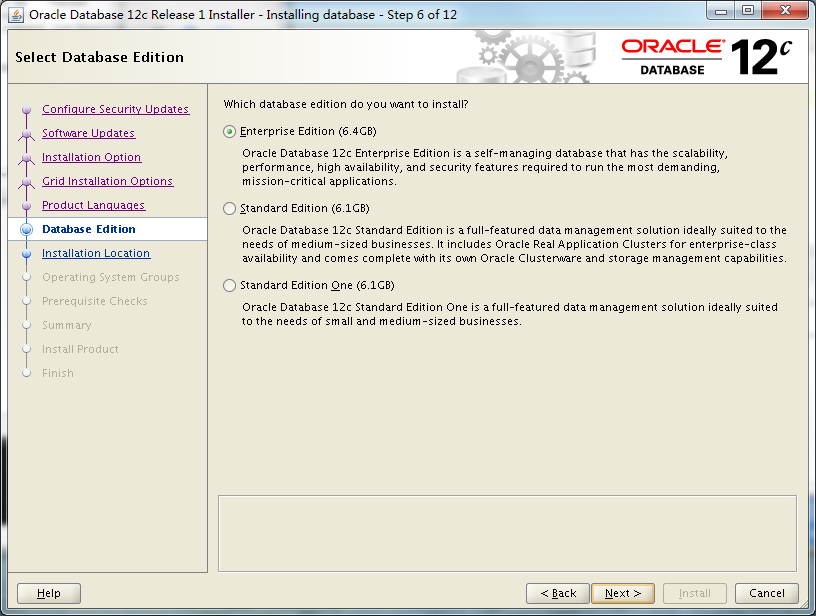Open the Installation Location step
The height and width of the screenshot is (616, 816).
(95, 253)
